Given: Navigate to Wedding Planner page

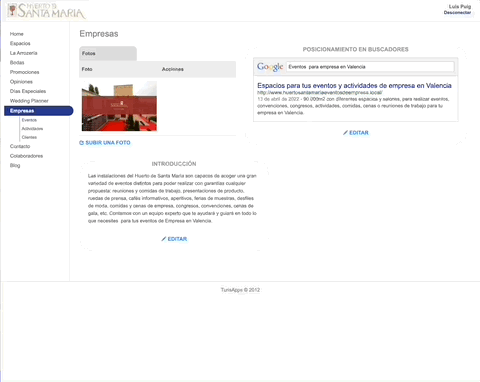Looking at the screenshot, I should (x=29, y=101).
